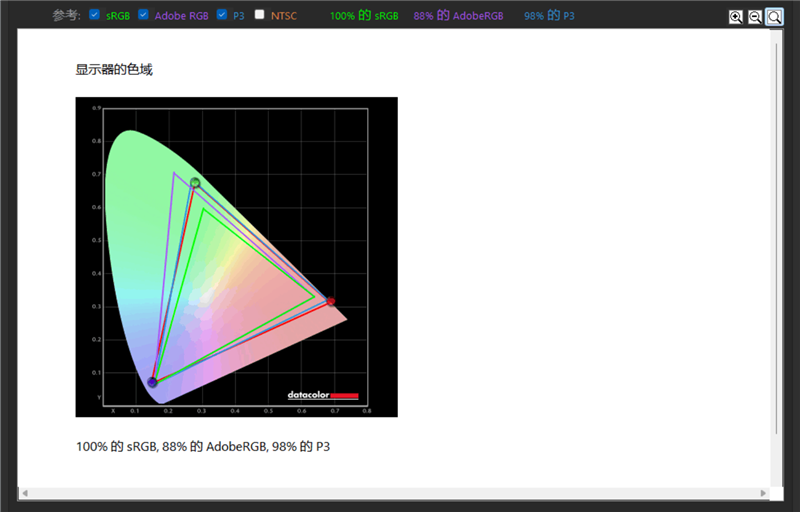Click the CIE color gamut chart image
This screenshot has height=512, width=800.
pyautogui.click(x=236, y=257)
